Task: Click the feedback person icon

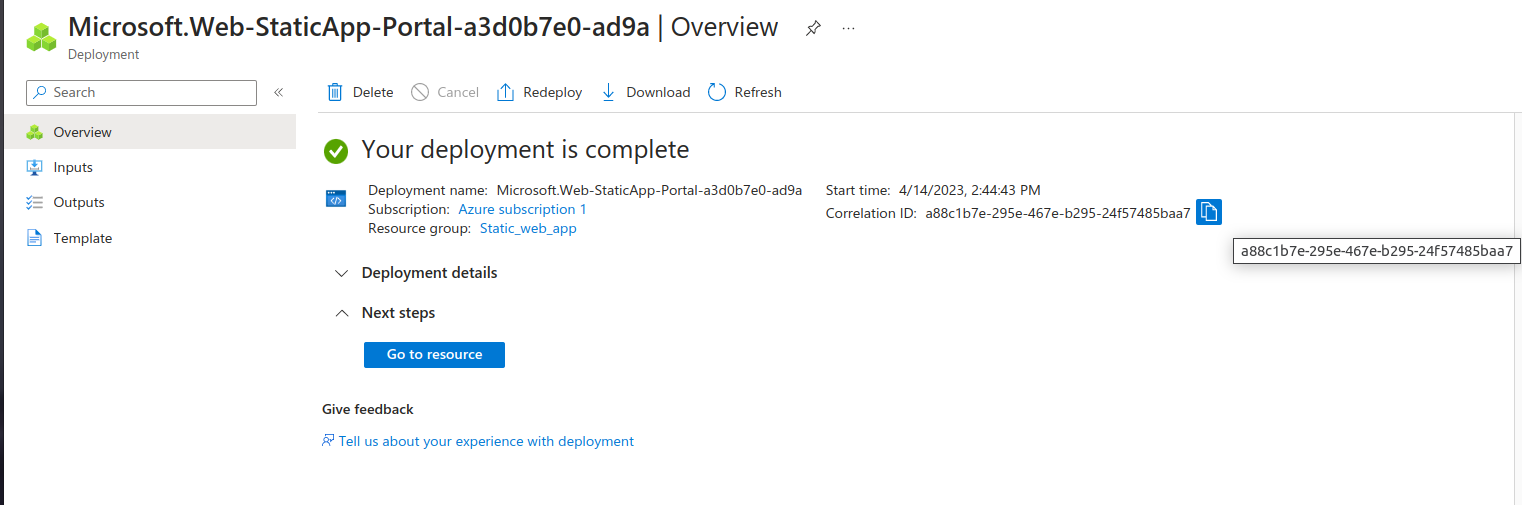Action: [328, 441]
